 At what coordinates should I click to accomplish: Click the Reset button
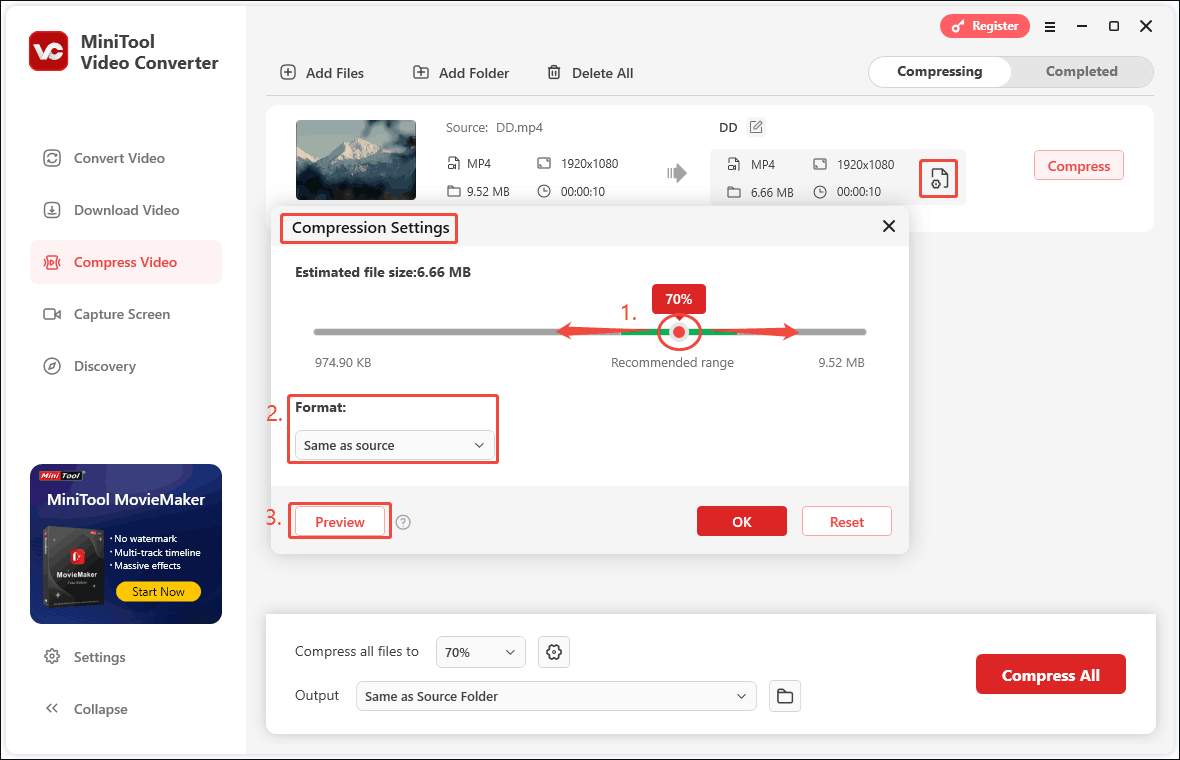pos(847,521)
